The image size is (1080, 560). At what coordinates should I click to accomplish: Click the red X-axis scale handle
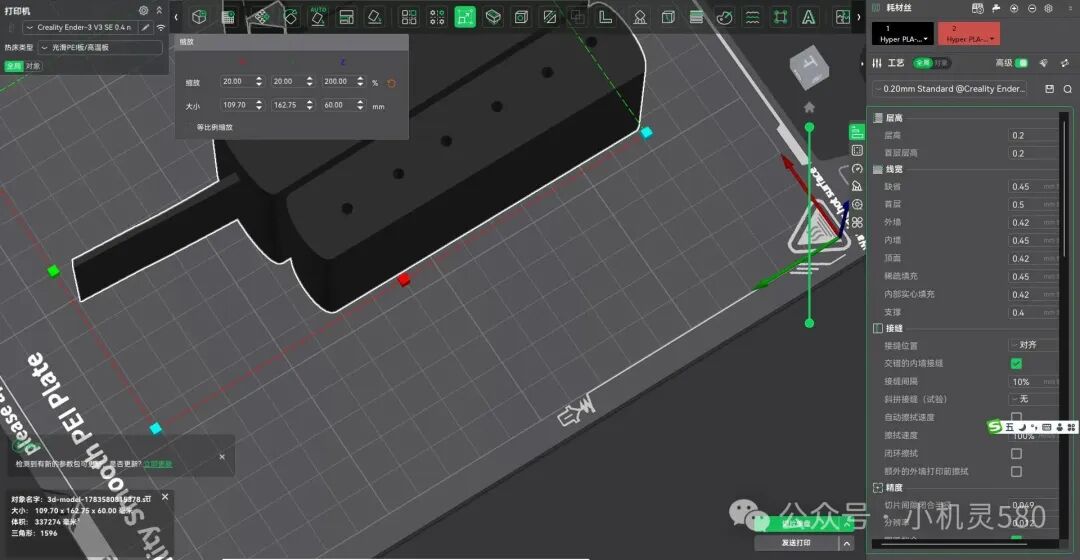tap(404, 279)
